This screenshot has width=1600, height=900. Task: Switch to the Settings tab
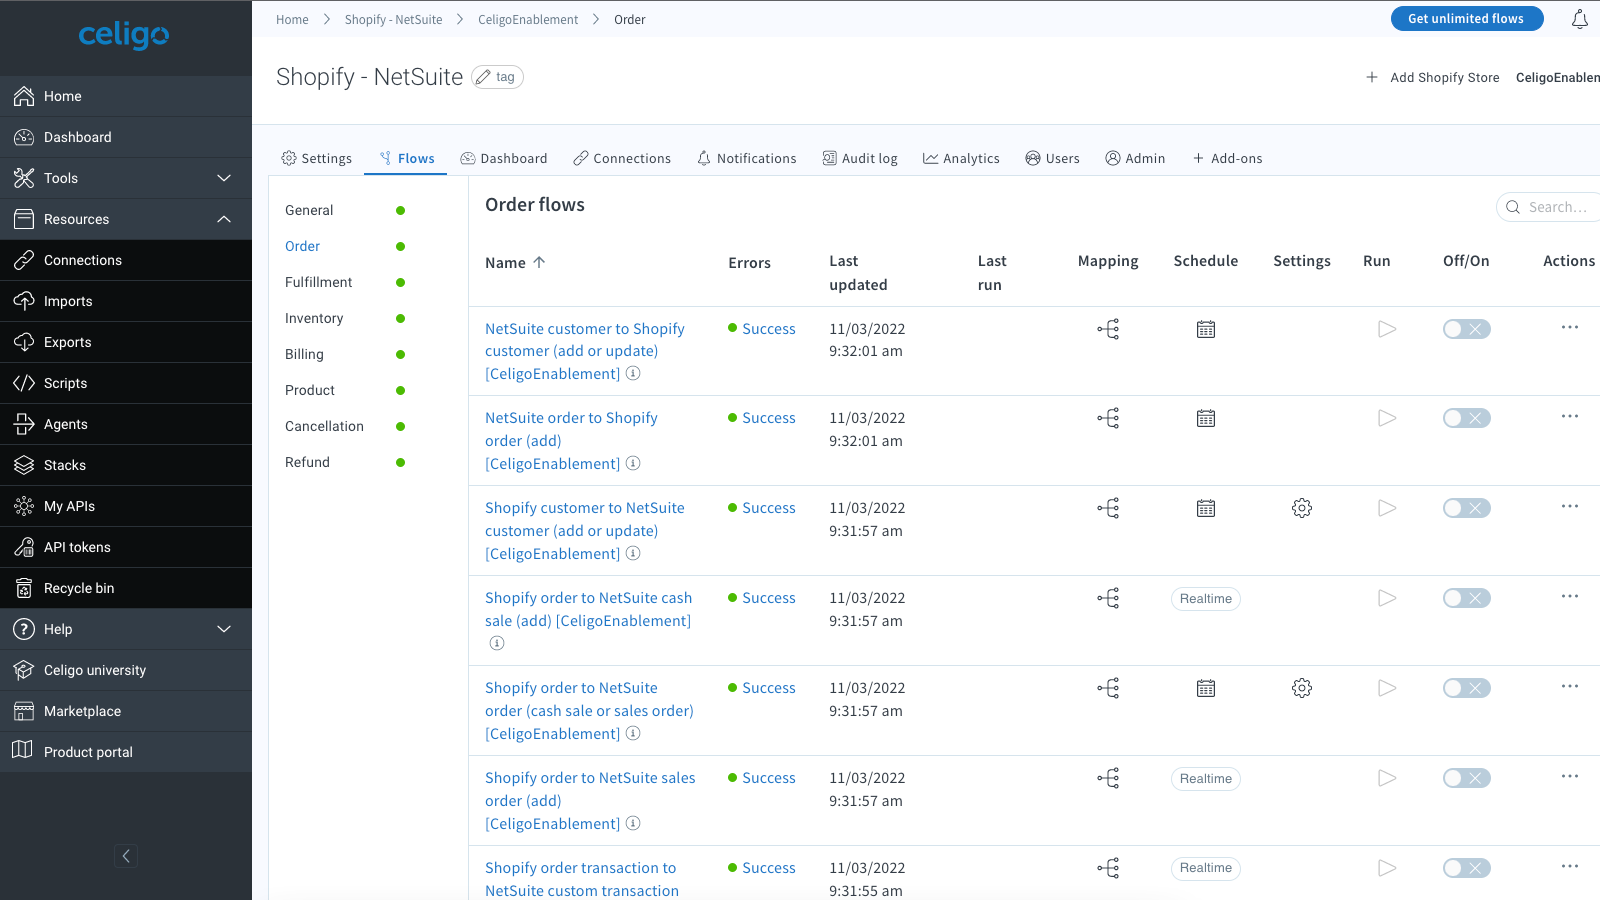317,158
